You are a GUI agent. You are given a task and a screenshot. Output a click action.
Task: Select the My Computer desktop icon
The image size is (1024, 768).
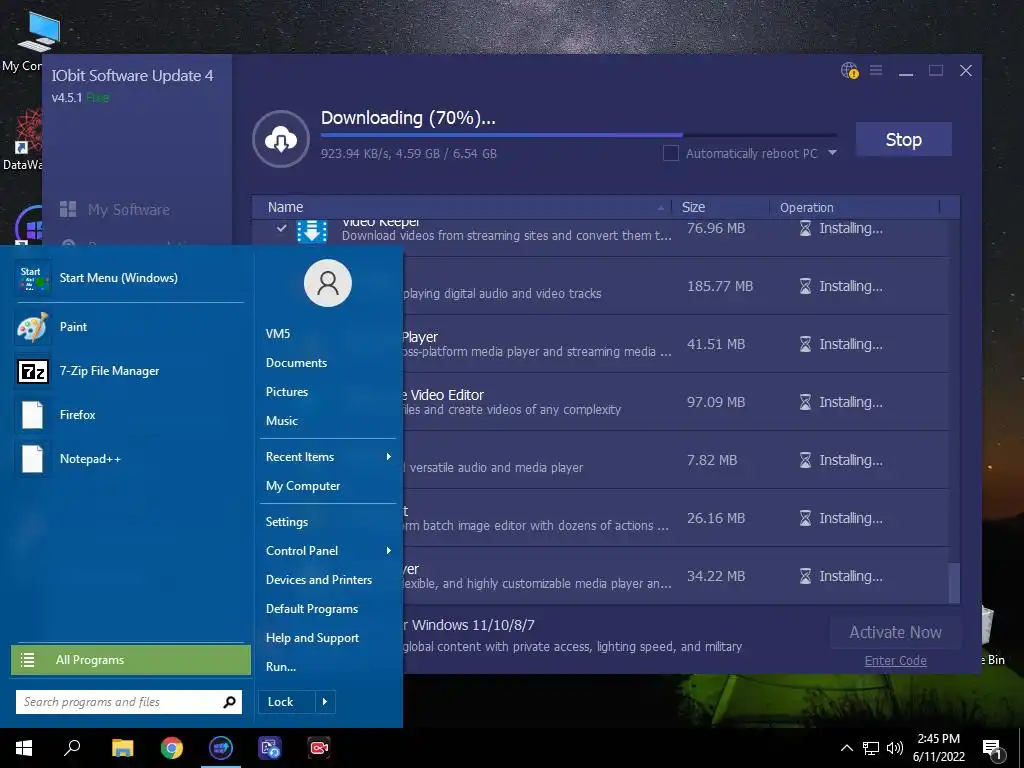tap(29, 40)
